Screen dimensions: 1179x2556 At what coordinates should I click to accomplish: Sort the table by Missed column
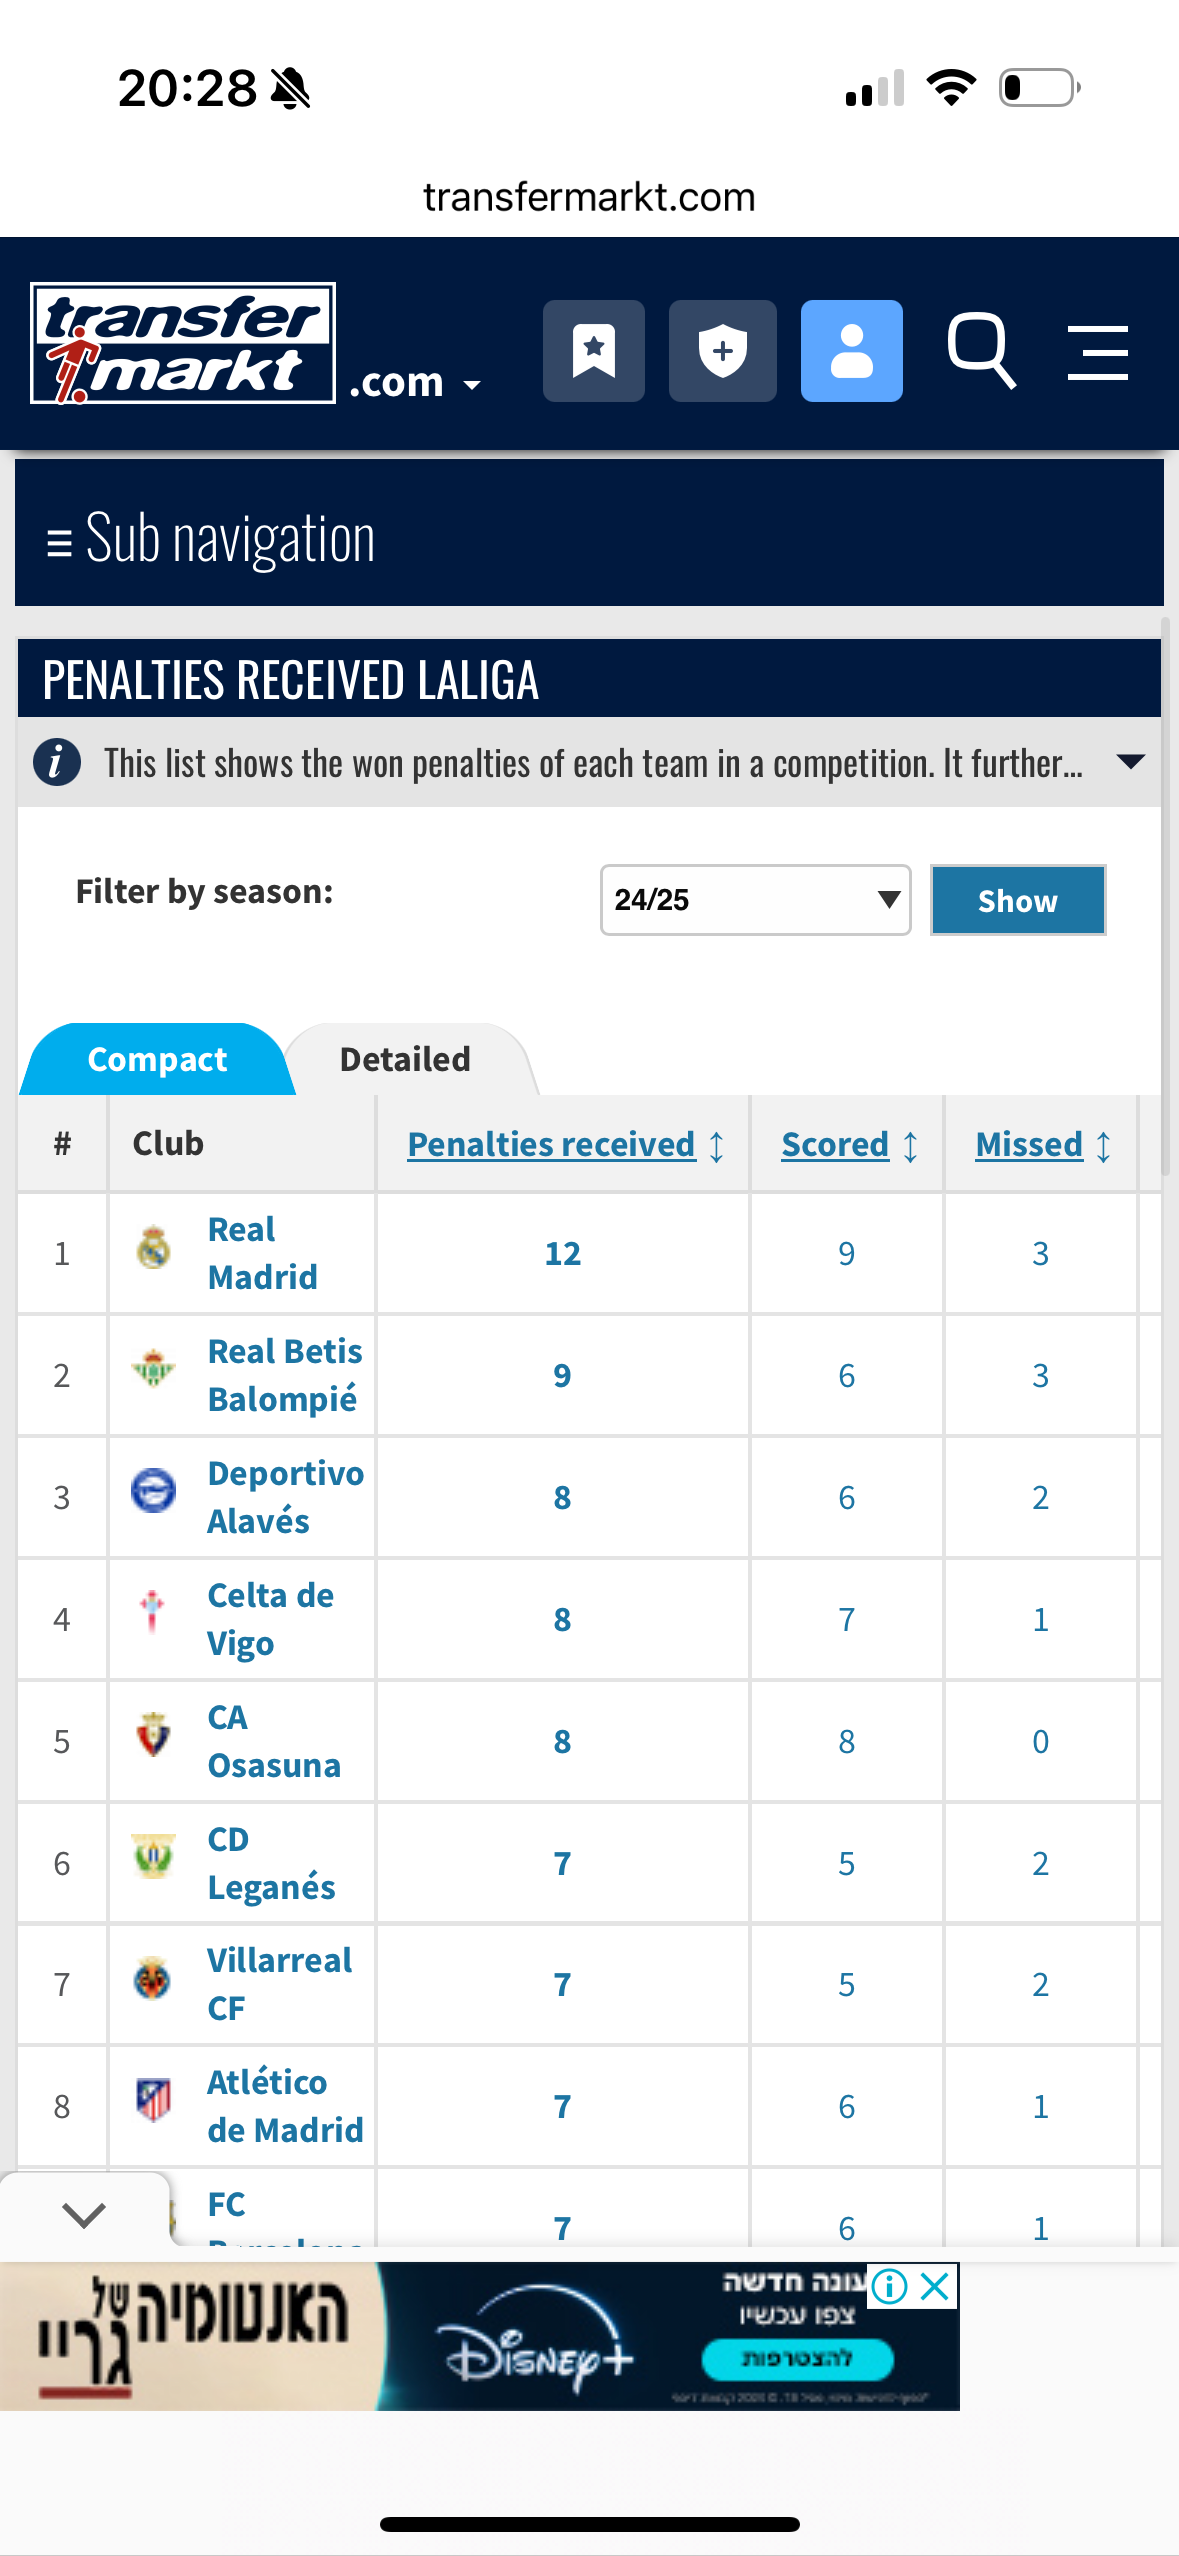coord(1029,1144)
